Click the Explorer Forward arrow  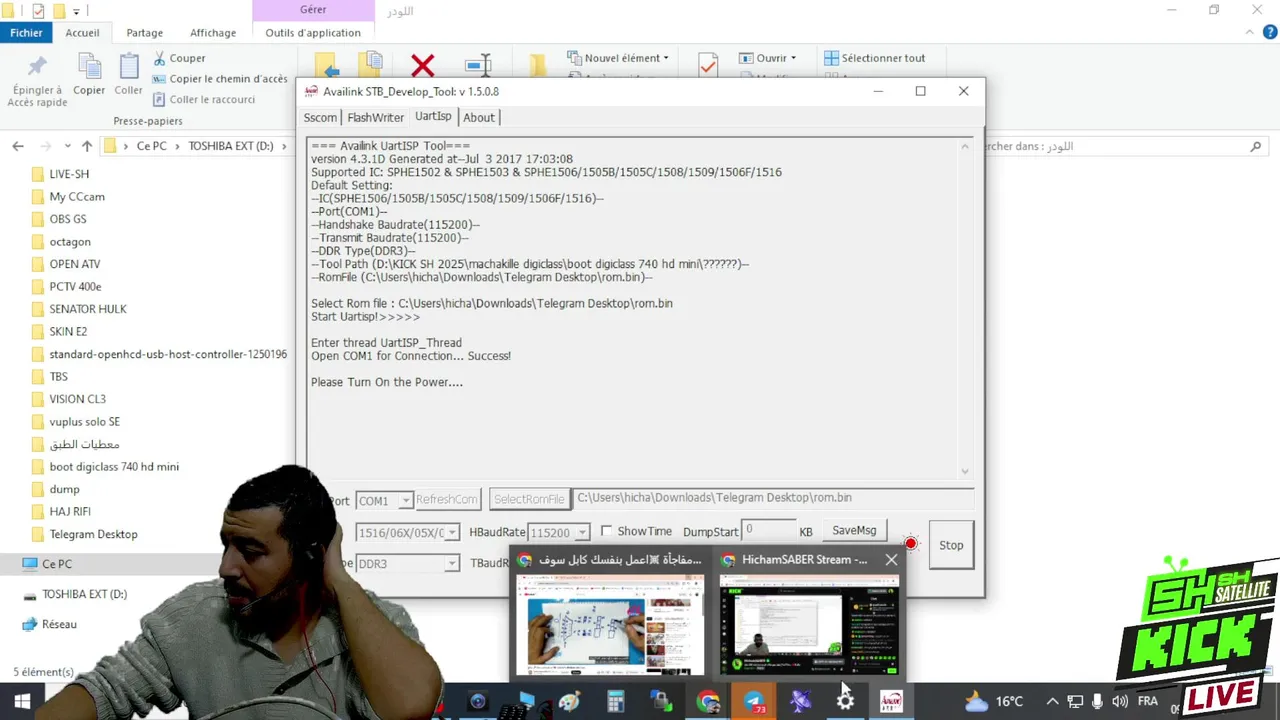click(x=44, y=146)
